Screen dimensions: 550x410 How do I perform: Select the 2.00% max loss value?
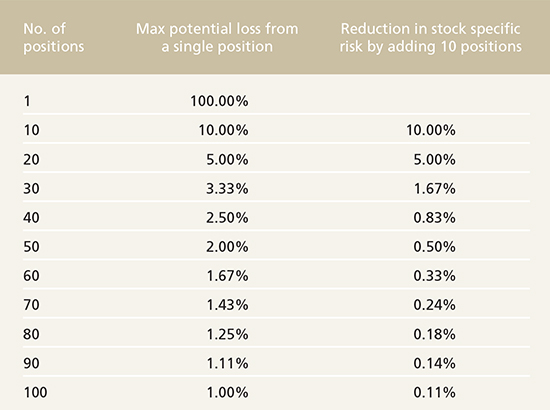pyautogui.click(x=227, y=247)
